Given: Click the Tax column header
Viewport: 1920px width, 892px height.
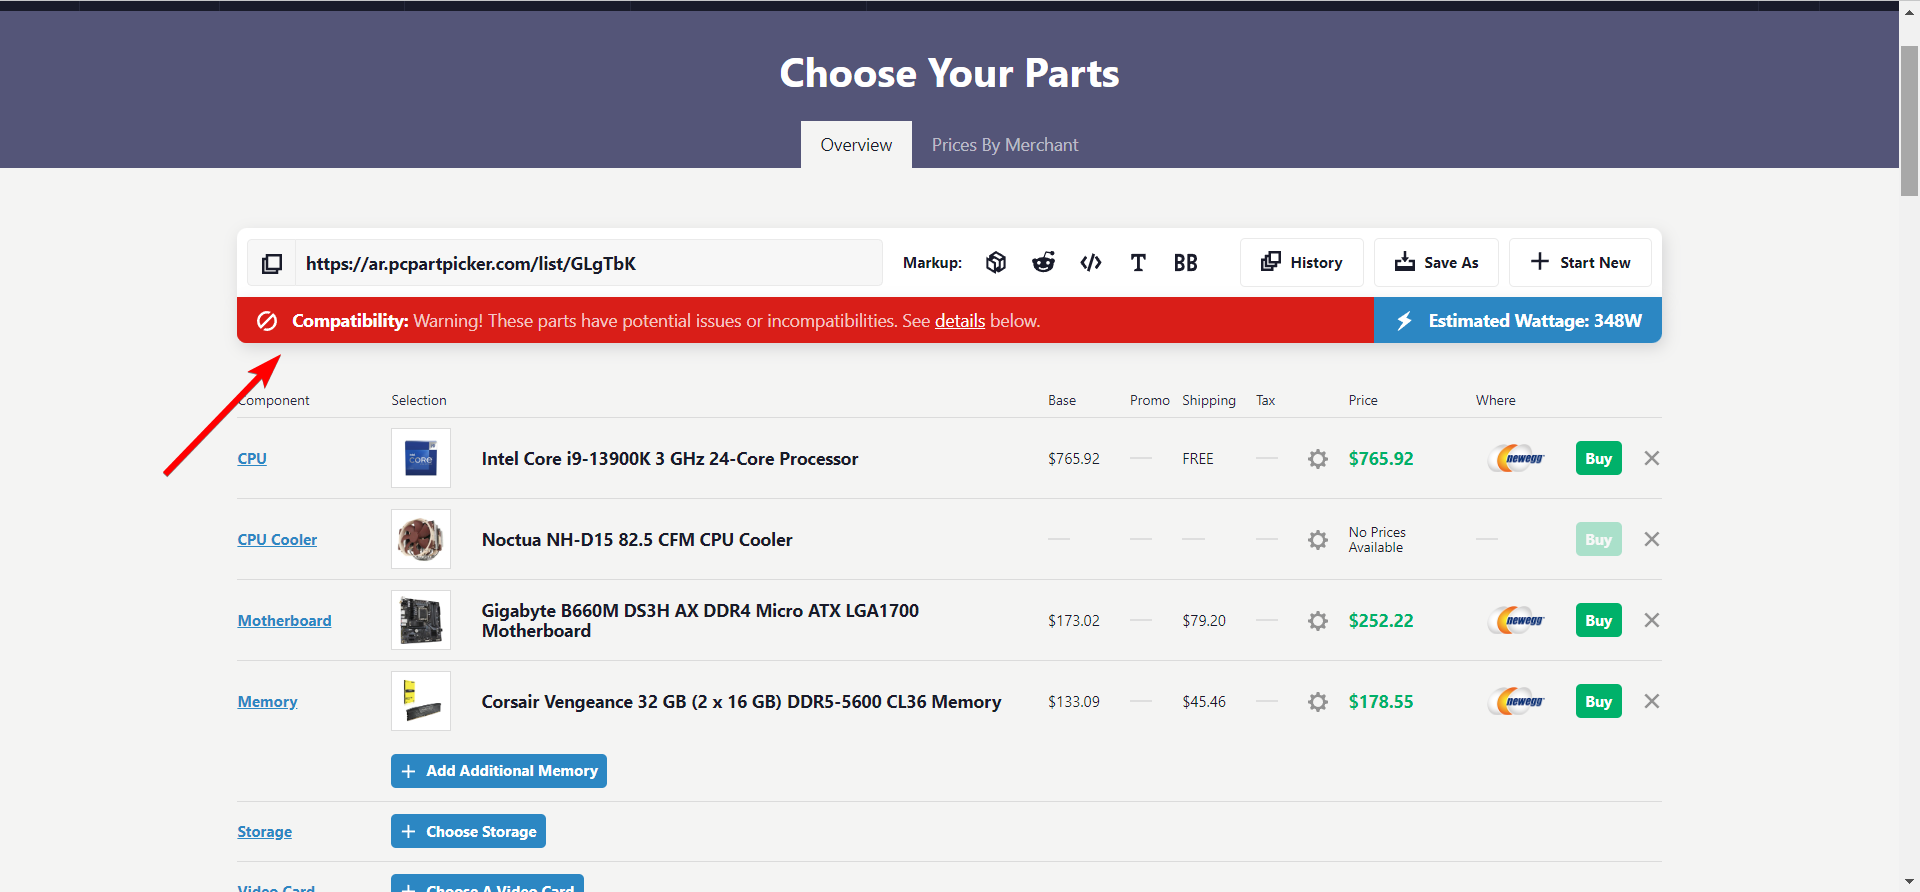Looking at the screenshot, I should click(1265, 400).
